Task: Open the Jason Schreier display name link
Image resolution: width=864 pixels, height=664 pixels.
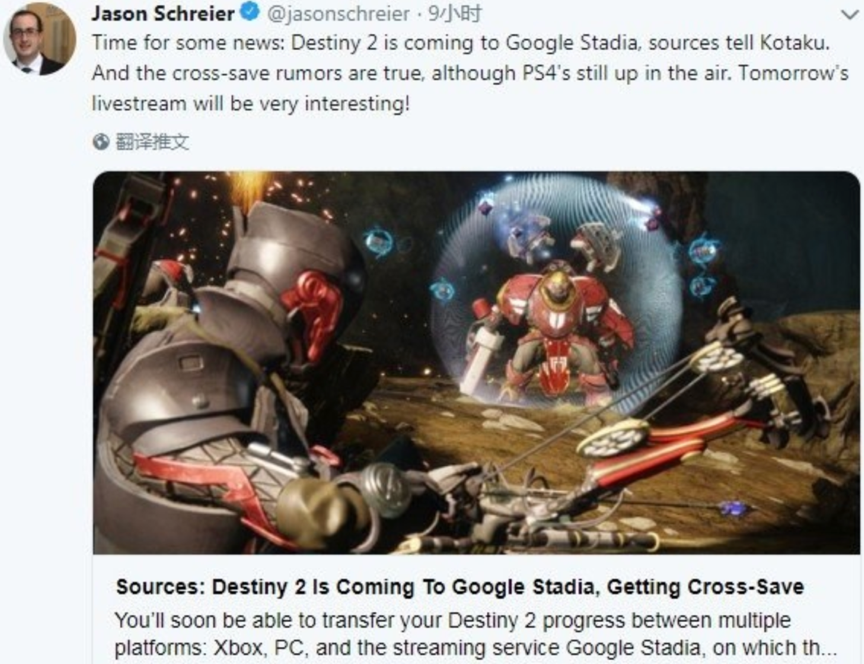Action: click(x=163, y=13)
